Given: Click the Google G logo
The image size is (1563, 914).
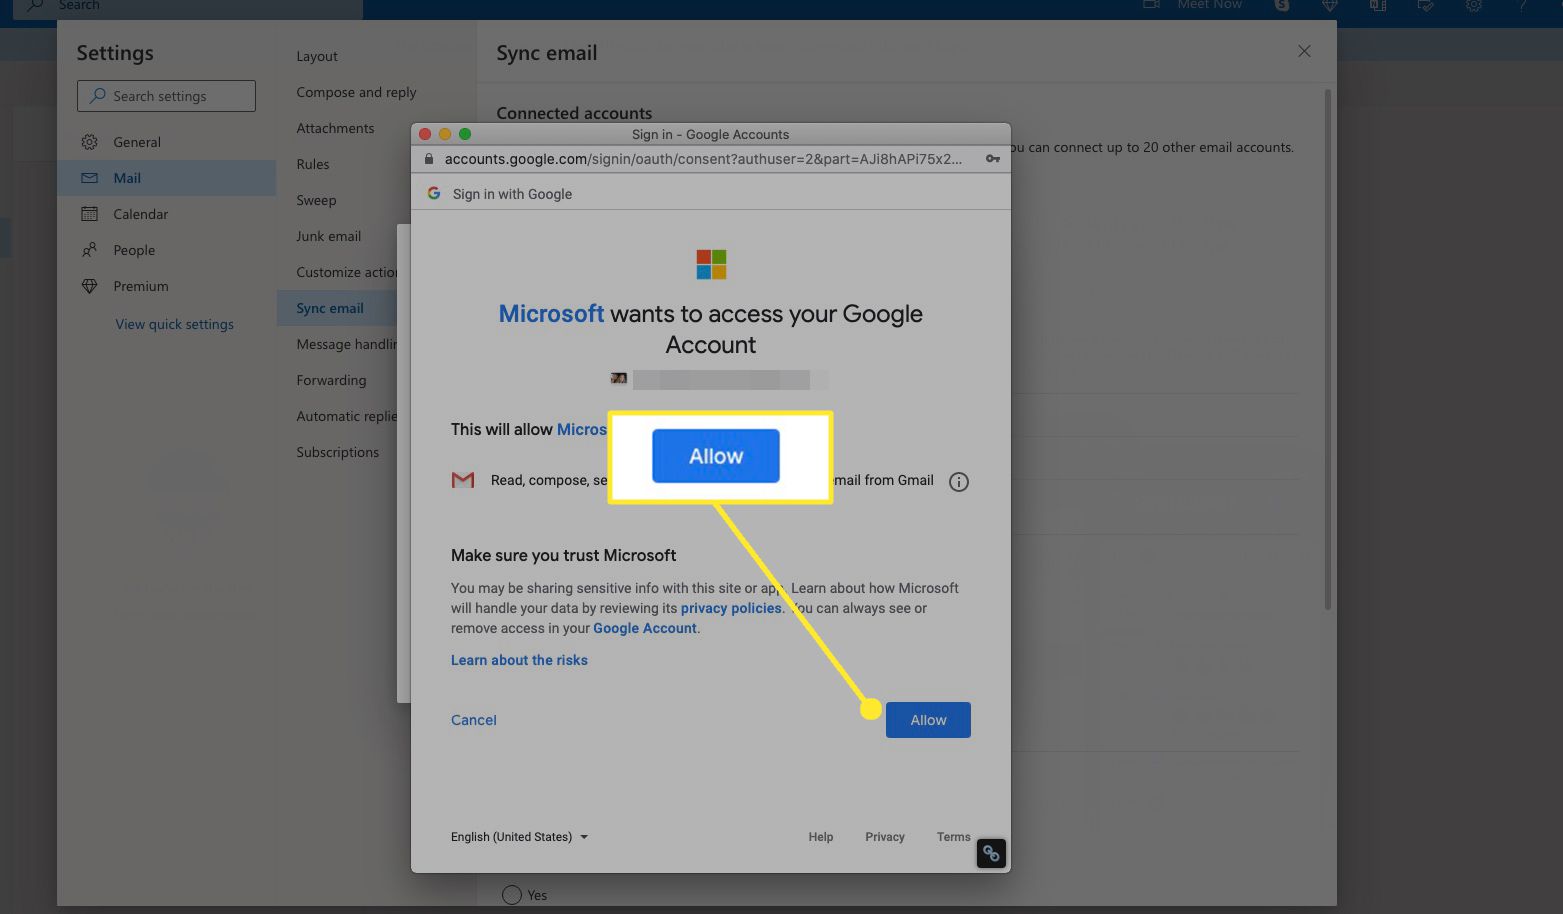Looking at the screenshot, I should [x=434, y=193].
